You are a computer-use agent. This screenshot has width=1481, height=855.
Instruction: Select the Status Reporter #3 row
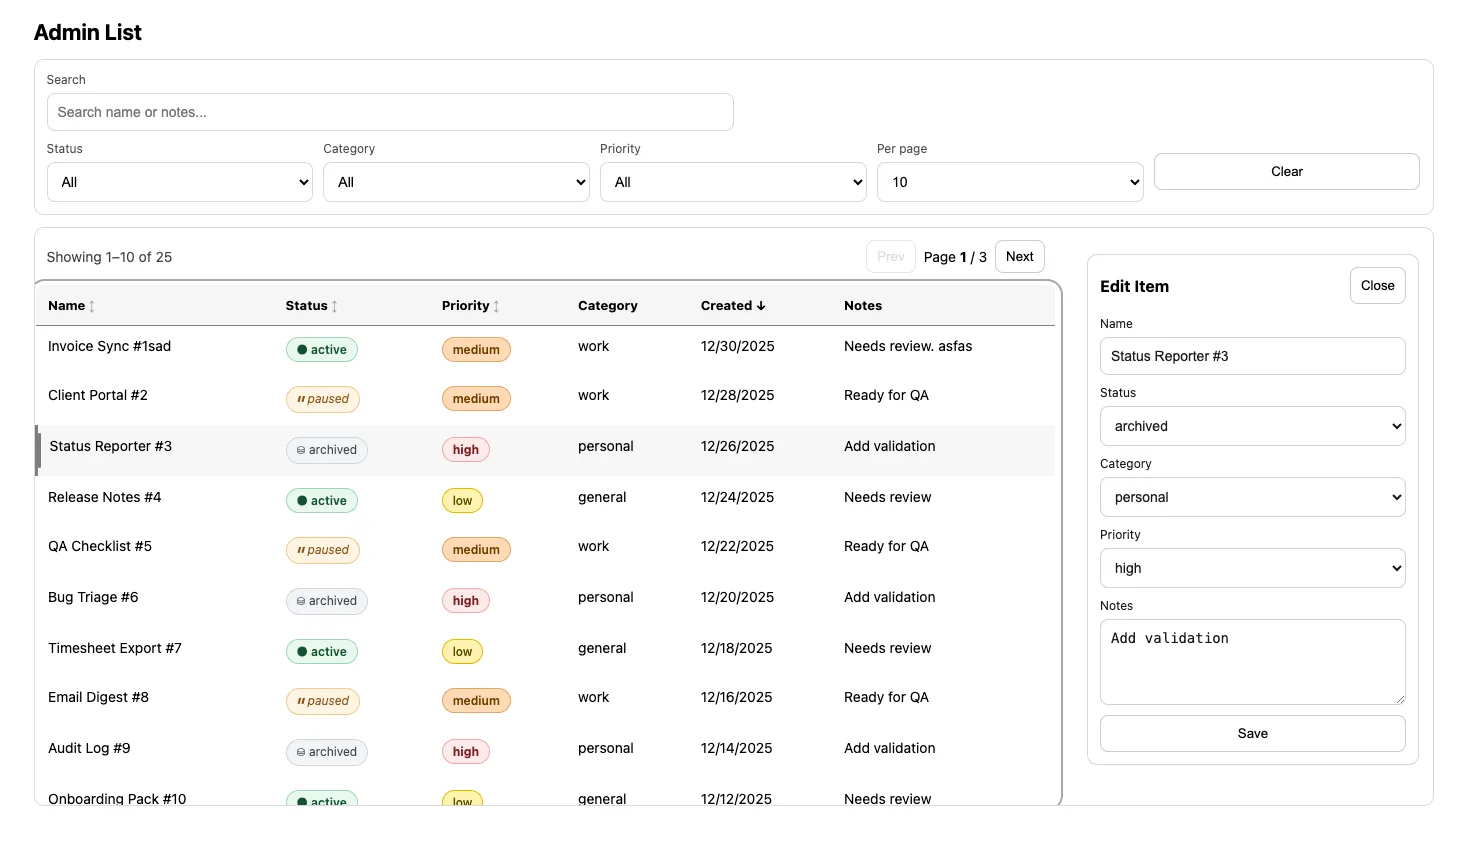[545, 450]
